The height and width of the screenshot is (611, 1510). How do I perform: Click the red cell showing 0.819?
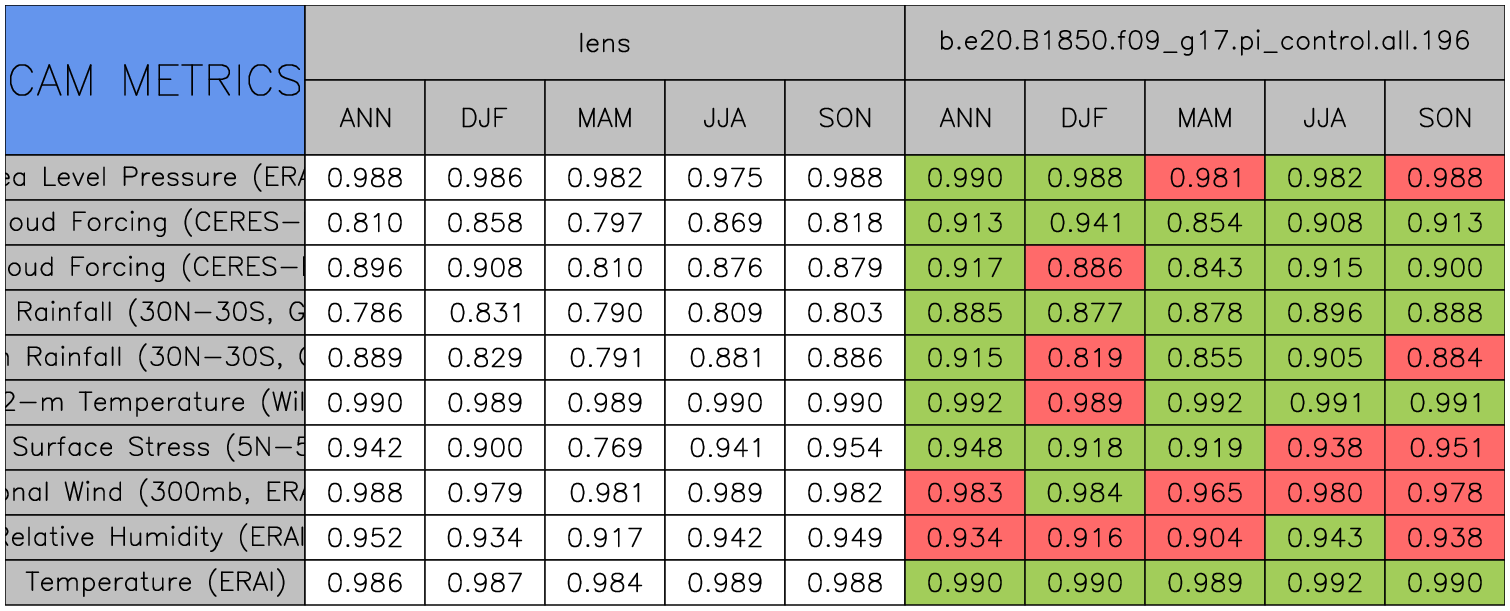click(1084, 358)
